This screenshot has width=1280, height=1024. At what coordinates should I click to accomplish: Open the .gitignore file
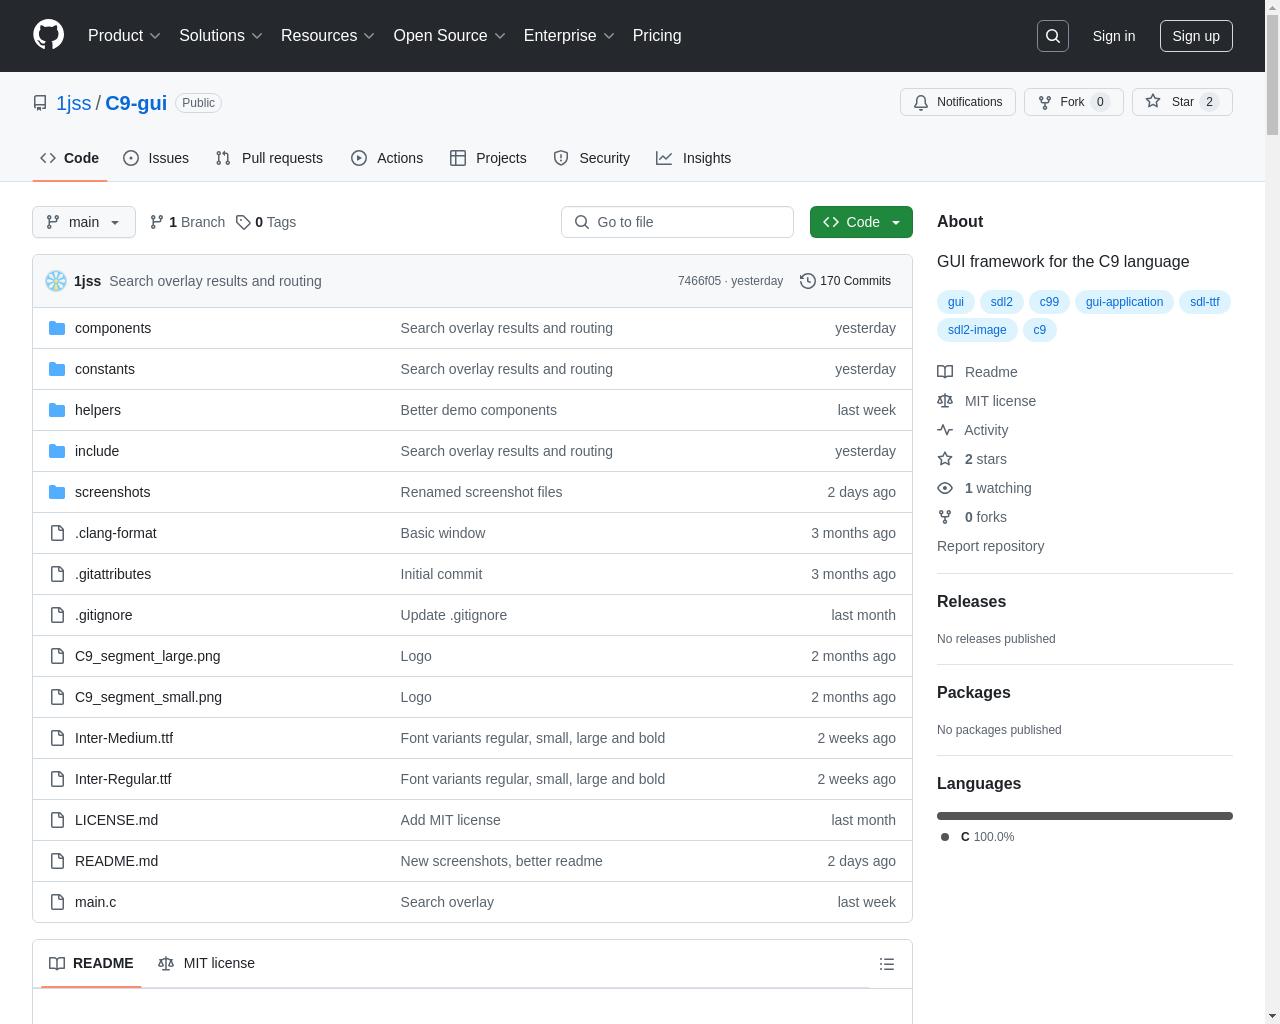coord(103,615)
